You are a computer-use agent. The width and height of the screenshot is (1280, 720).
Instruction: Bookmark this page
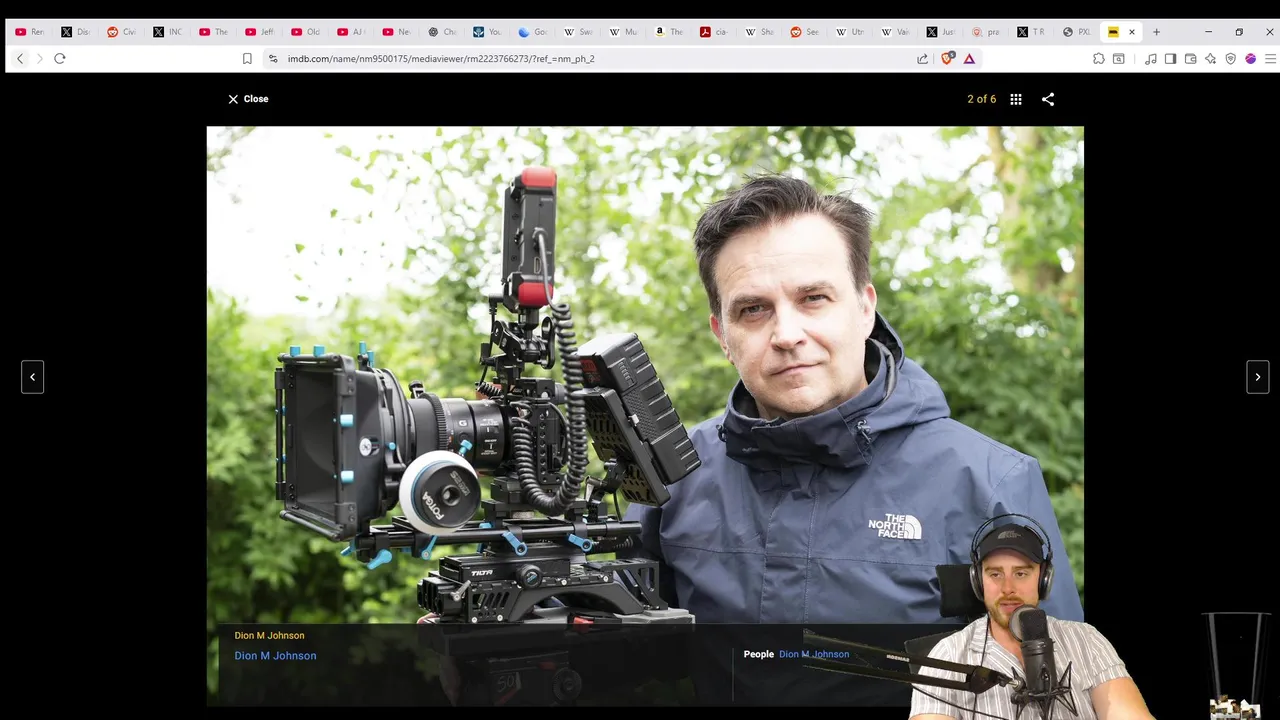point(247,59)
